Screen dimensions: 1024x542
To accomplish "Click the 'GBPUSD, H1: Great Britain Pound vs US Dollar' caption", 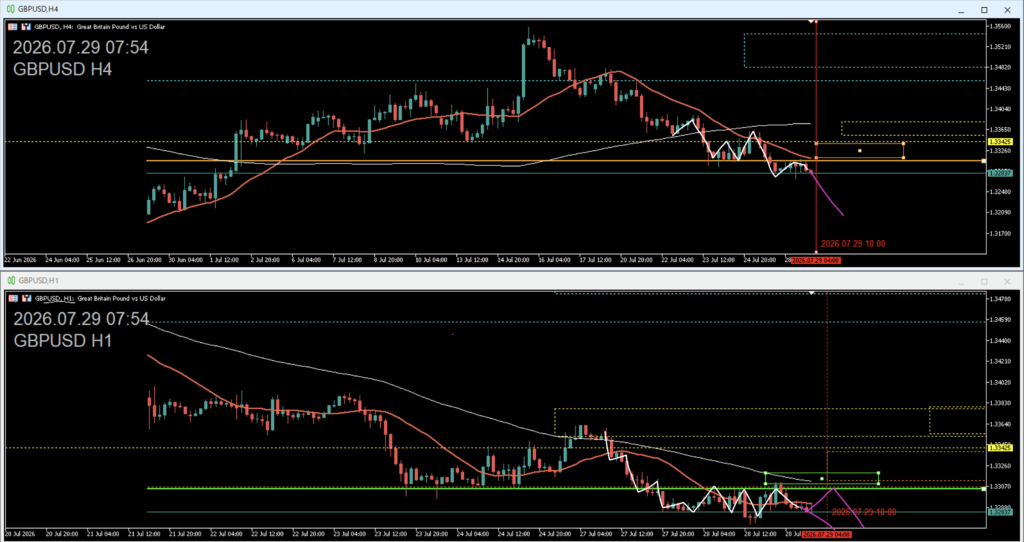I will pos(99,298).
